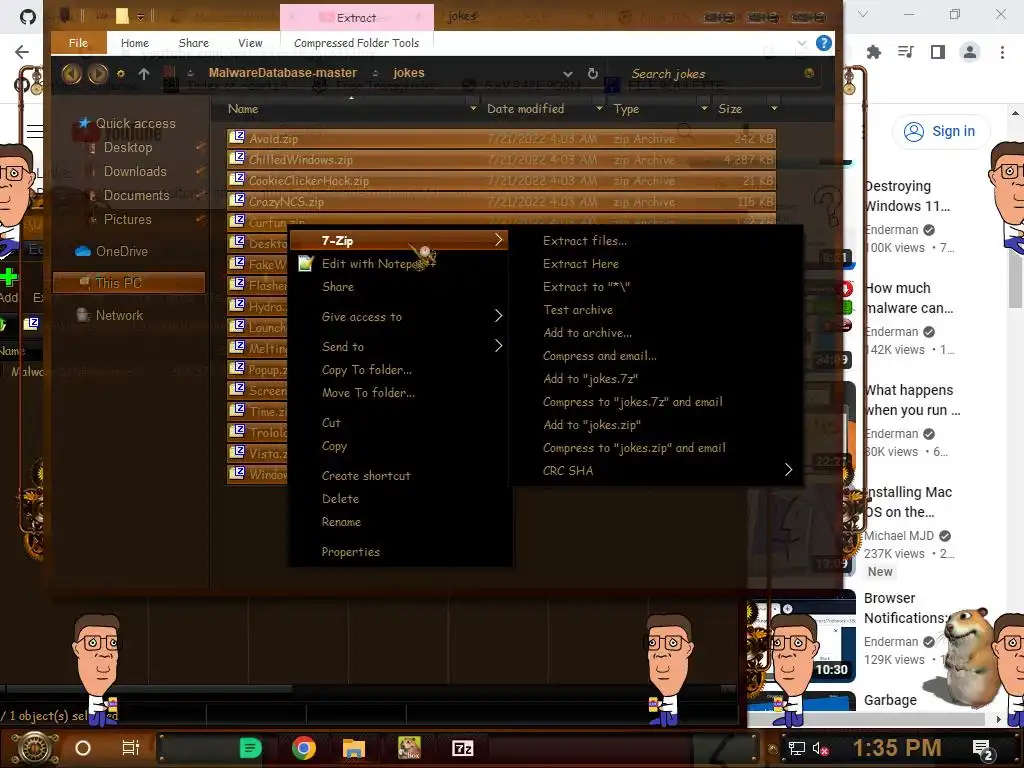Click the Forward arrow in File Explorer
This screenshot has height=768, width=1024.
[x=97, y=74]
